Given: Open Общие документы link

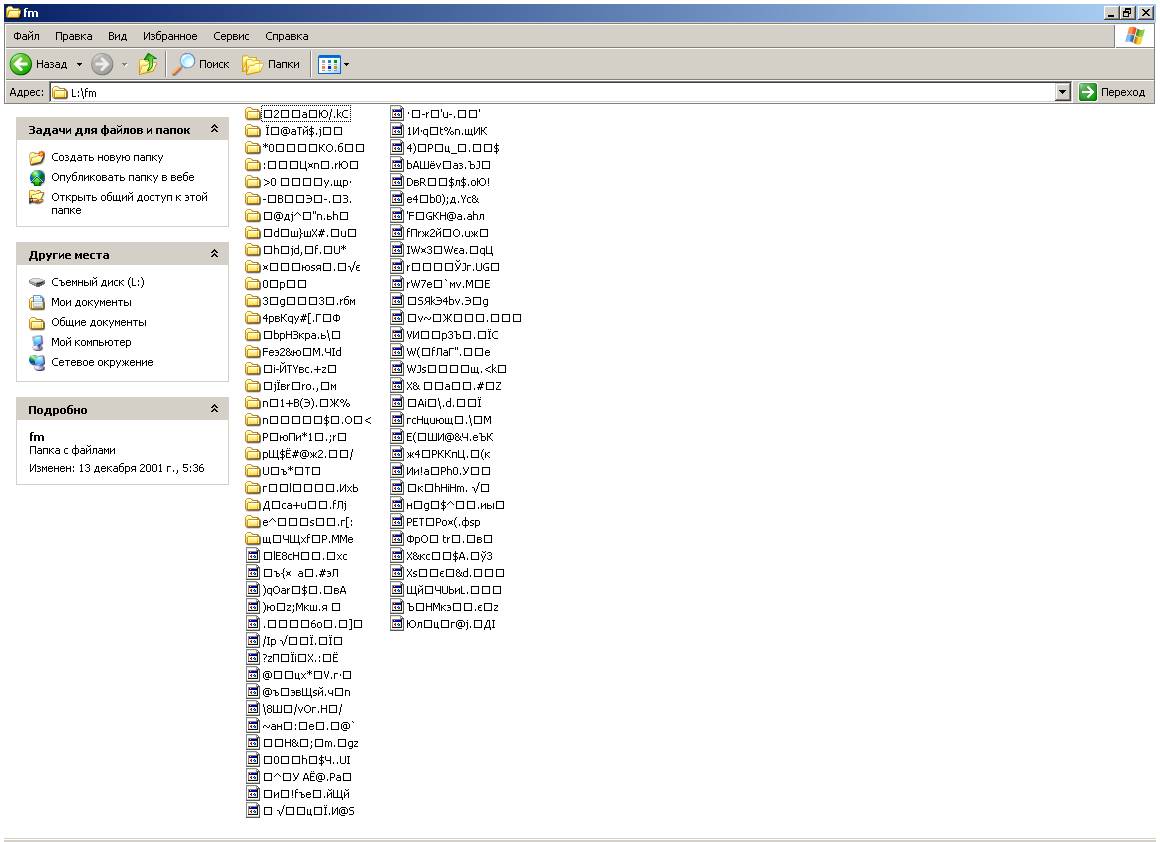Looking at the screenshot, I should [x=98, y=322].
